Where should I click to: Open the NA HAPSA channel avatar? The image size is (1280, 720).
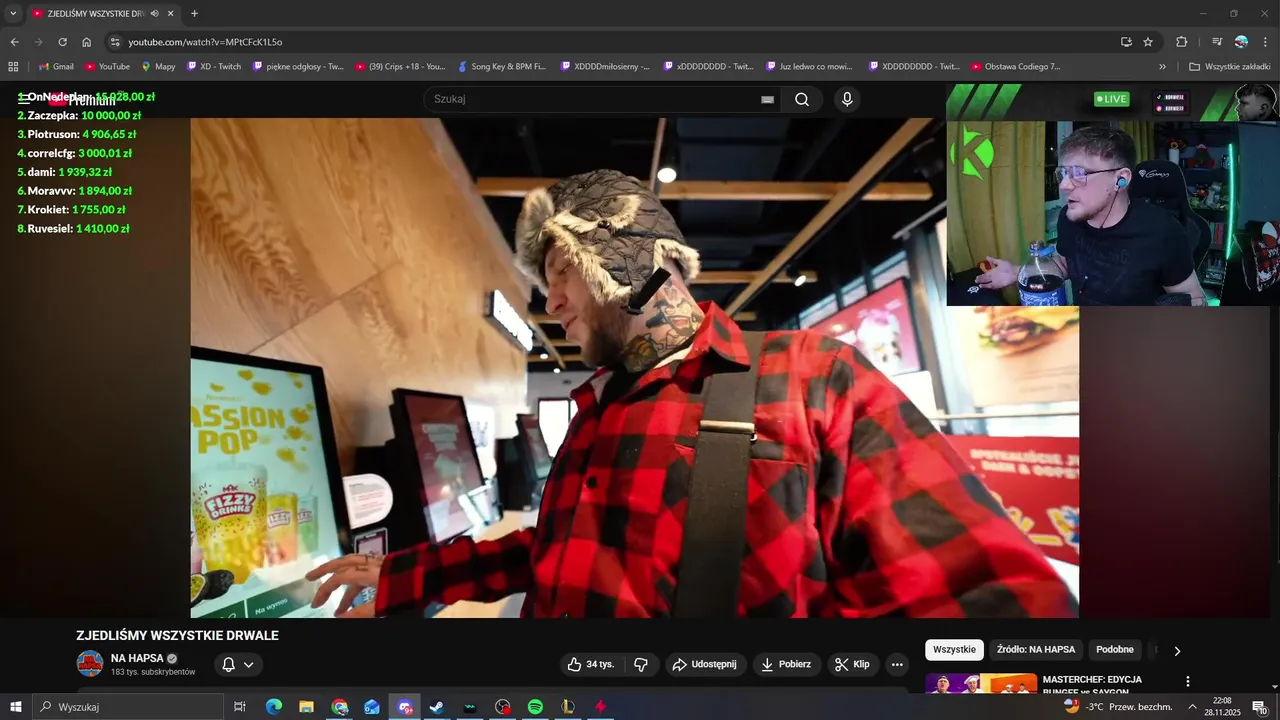tap(90, 664)
